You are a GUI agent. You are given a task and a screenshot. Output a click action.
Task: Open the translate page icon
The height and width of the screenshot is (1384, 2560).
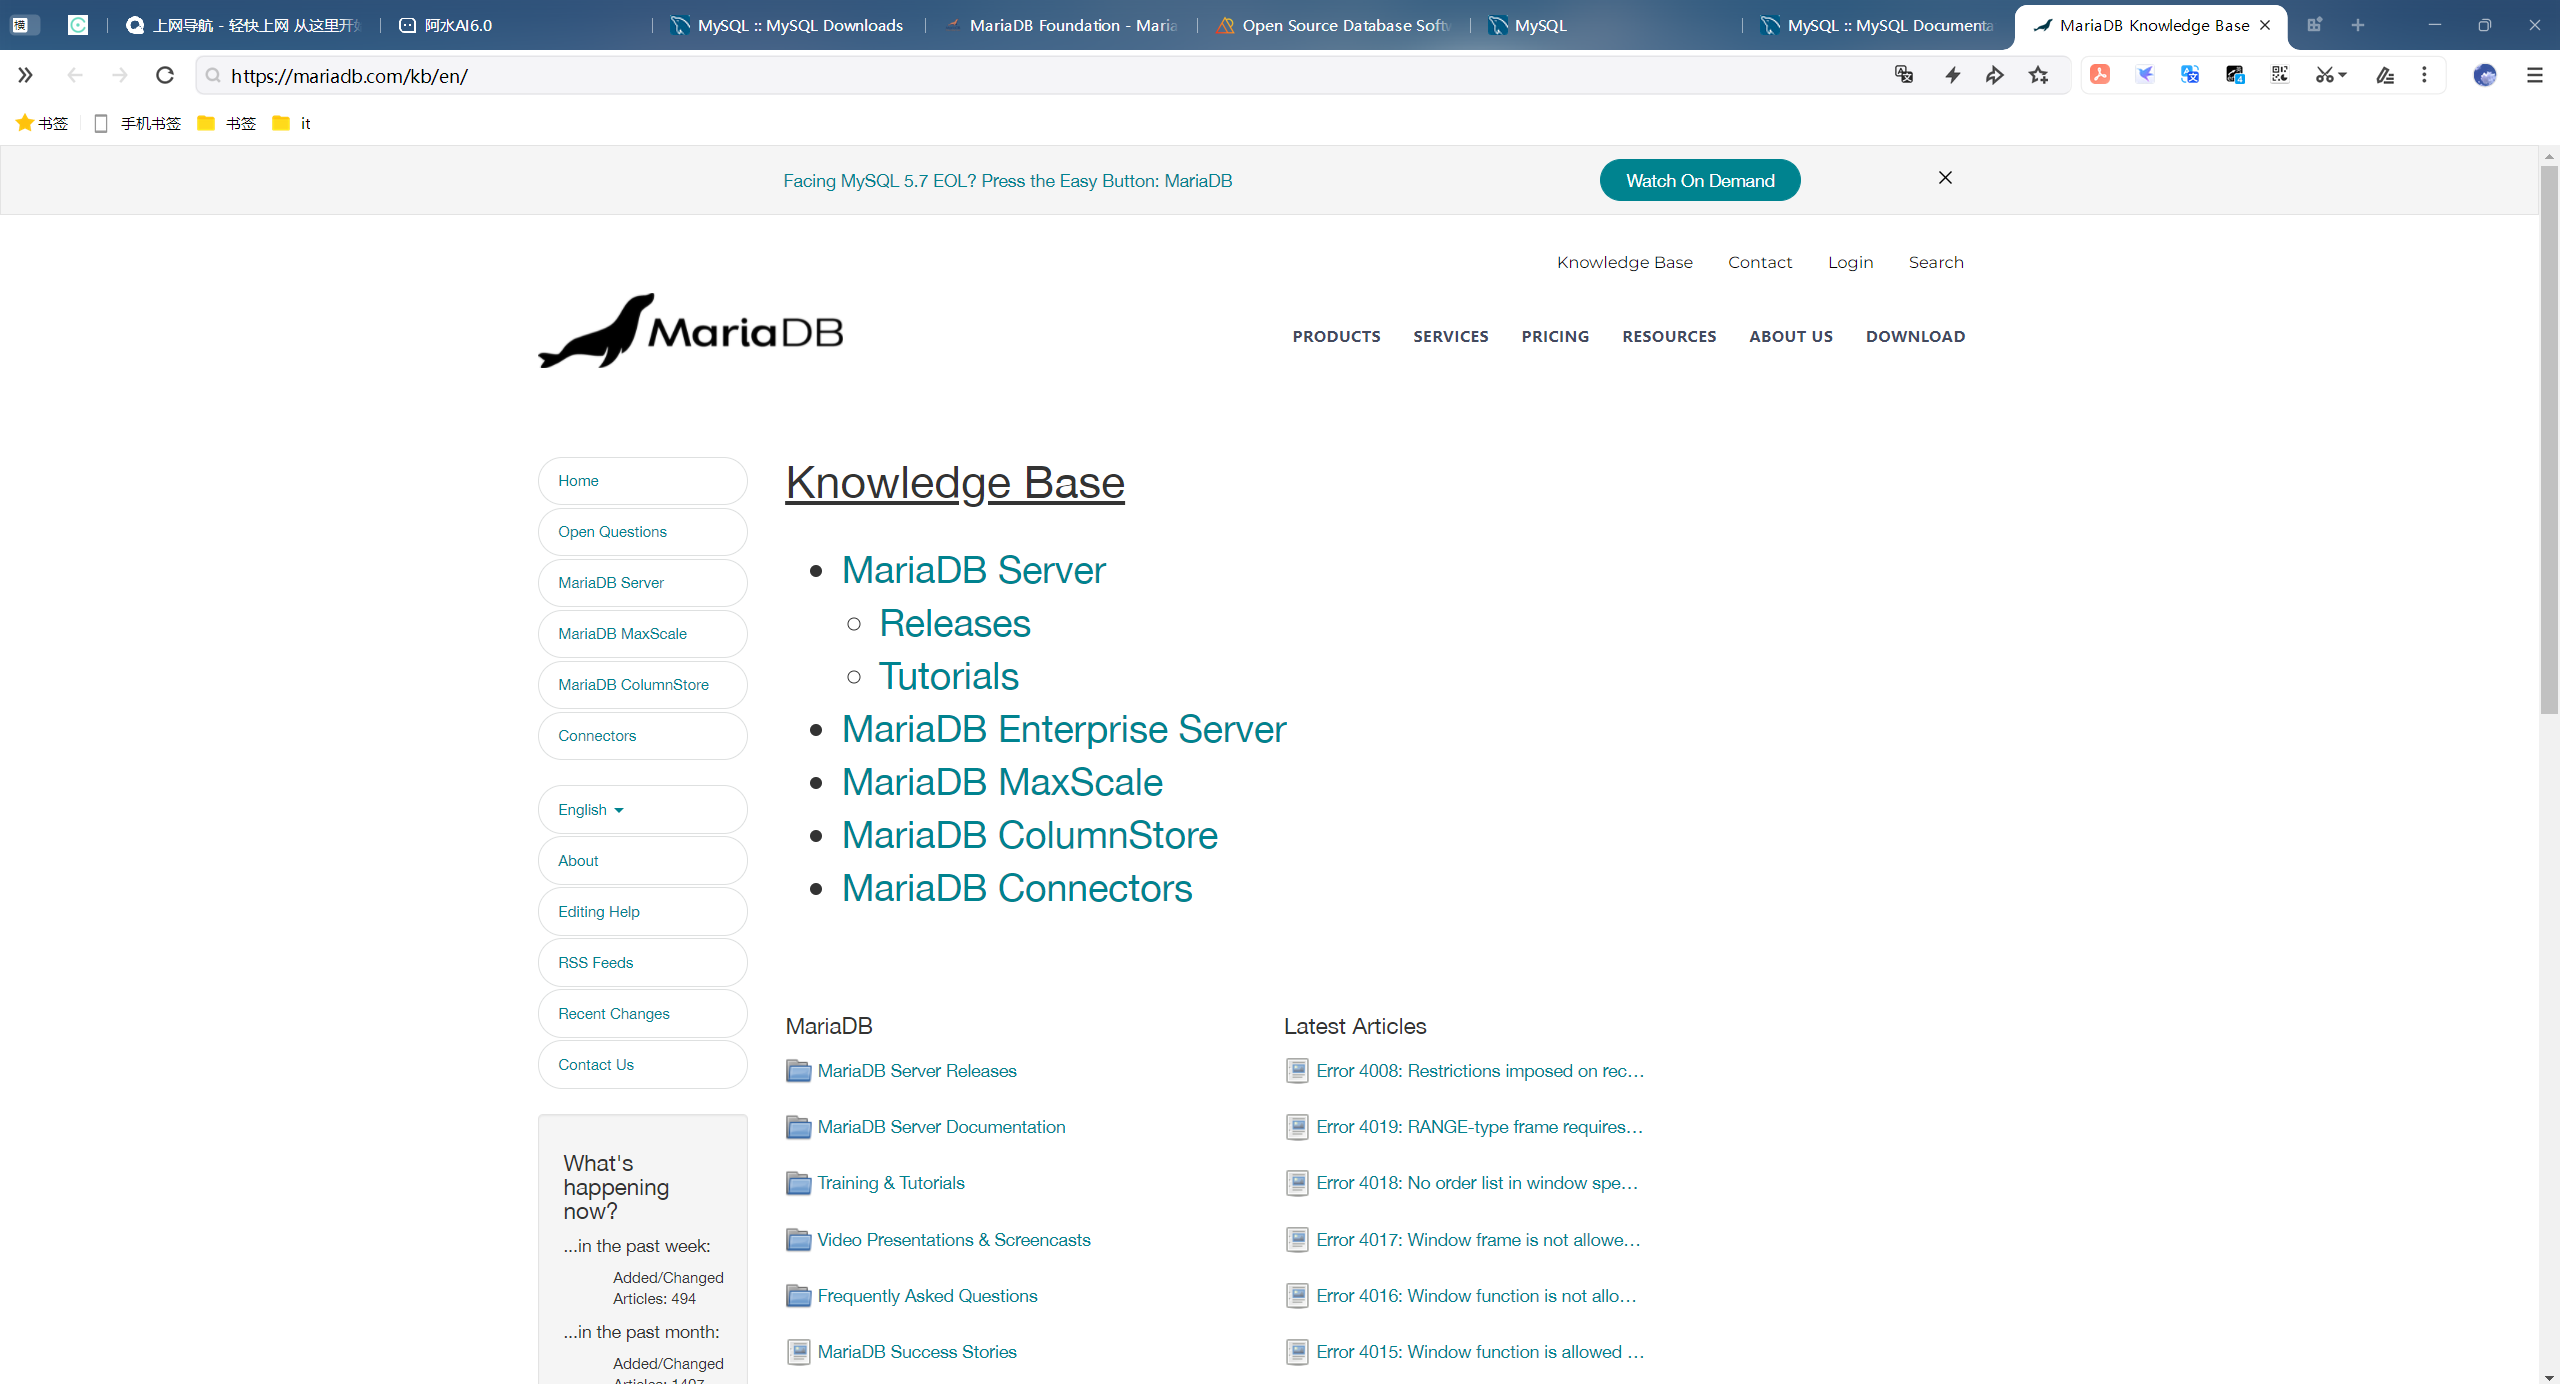[x=1904, y=75]
